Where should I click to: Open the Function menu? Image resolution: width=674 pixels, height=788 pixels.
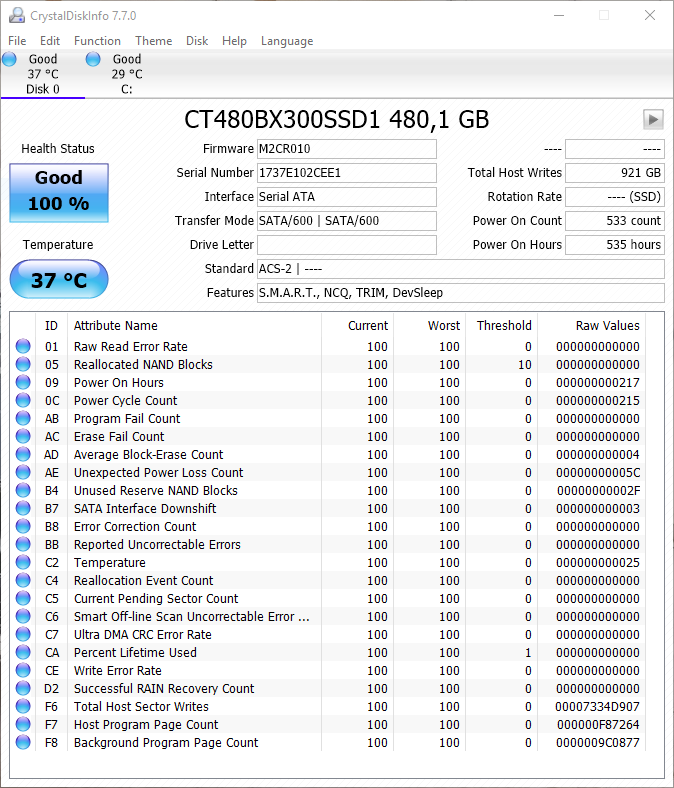pyautogui.click(x=97, y=41)
